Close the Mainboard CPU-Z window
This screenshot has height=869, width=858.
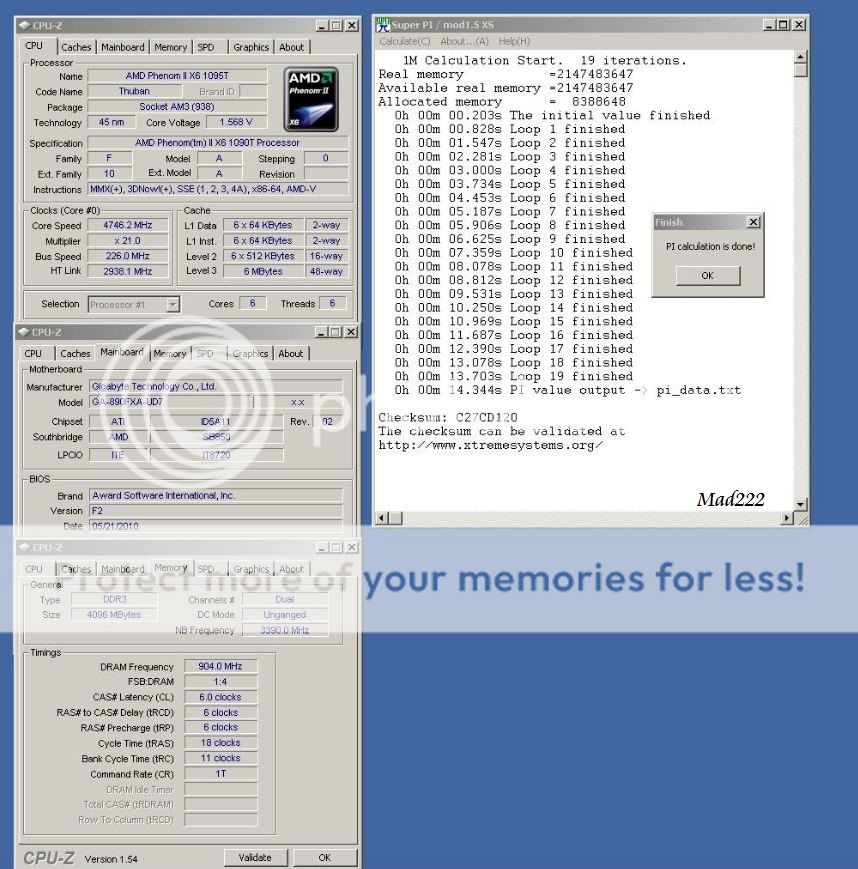pos(351,332)
